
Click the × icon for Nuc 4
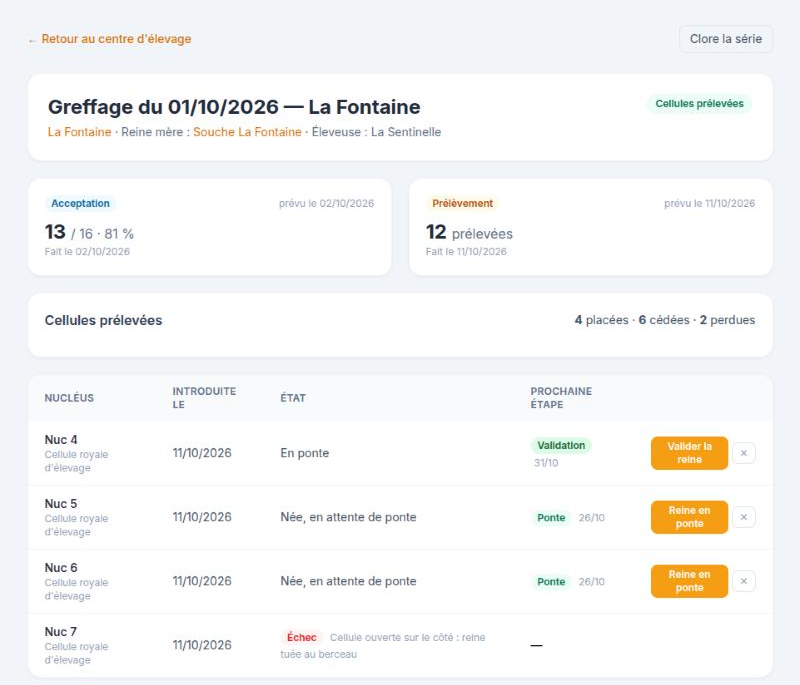pyautogui.click(x=743, y=453)
